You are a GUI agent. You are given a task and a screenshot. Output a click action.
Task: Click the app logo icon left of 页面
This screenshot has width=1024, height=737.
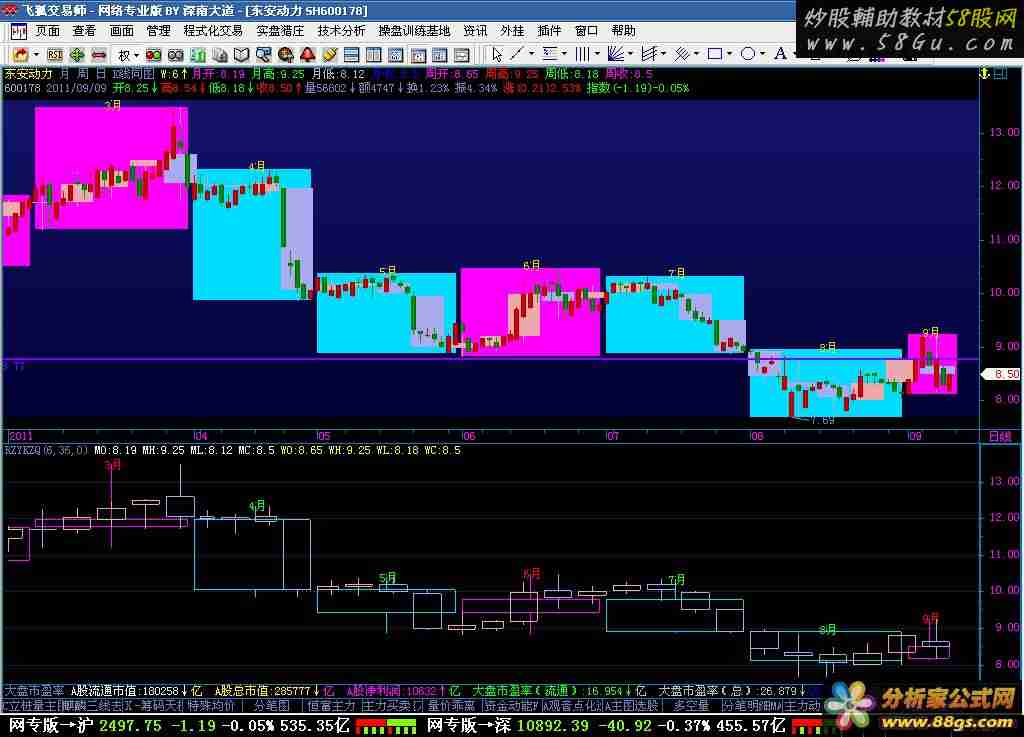pyautogui.click(x=18, y=31)
